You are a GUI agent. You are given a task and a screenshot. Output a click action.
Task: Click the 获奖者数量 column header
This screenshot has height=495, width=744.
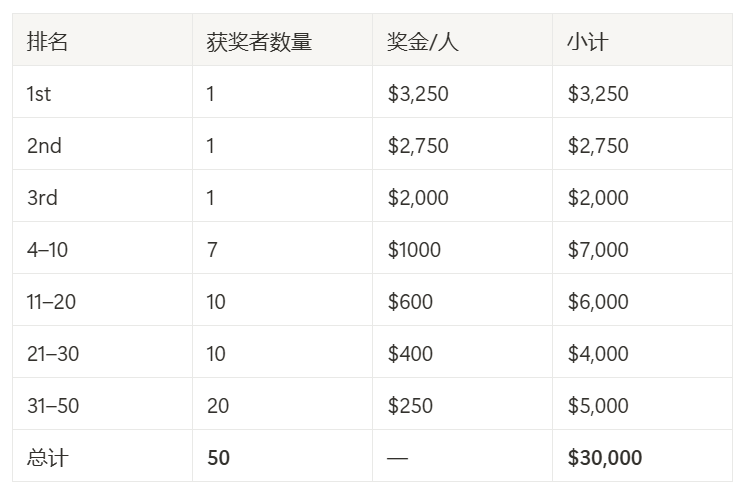259,42
